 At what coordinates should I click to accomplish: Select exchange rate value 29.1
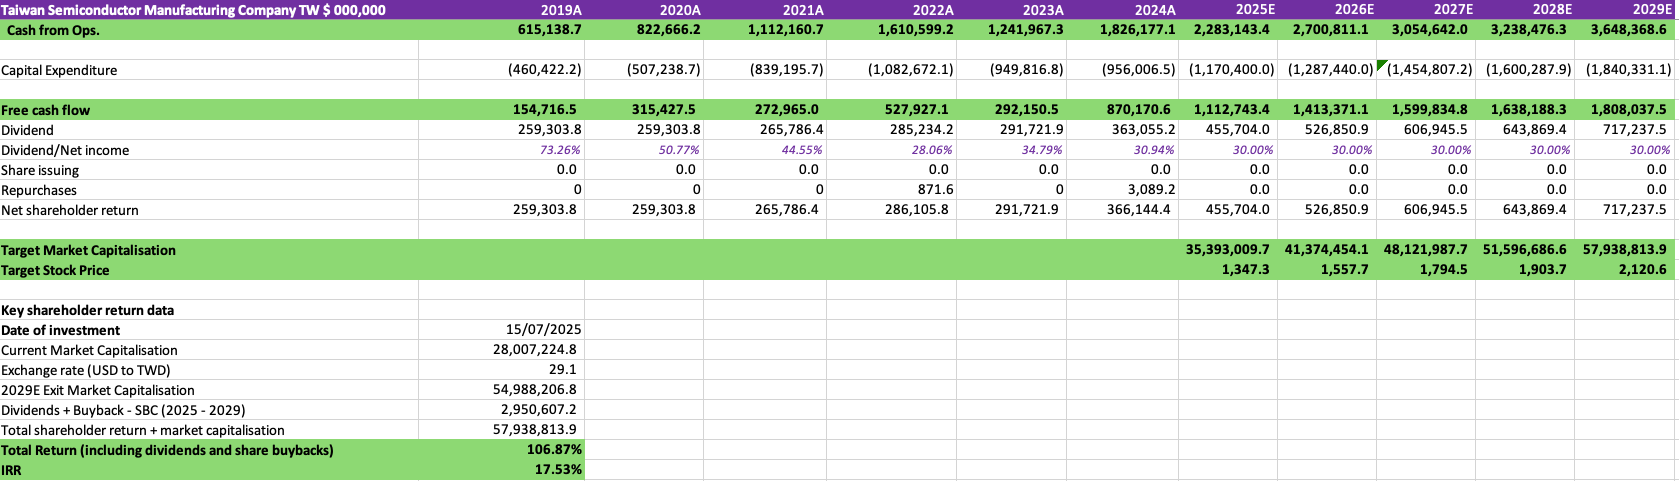(x=562, y=370)
